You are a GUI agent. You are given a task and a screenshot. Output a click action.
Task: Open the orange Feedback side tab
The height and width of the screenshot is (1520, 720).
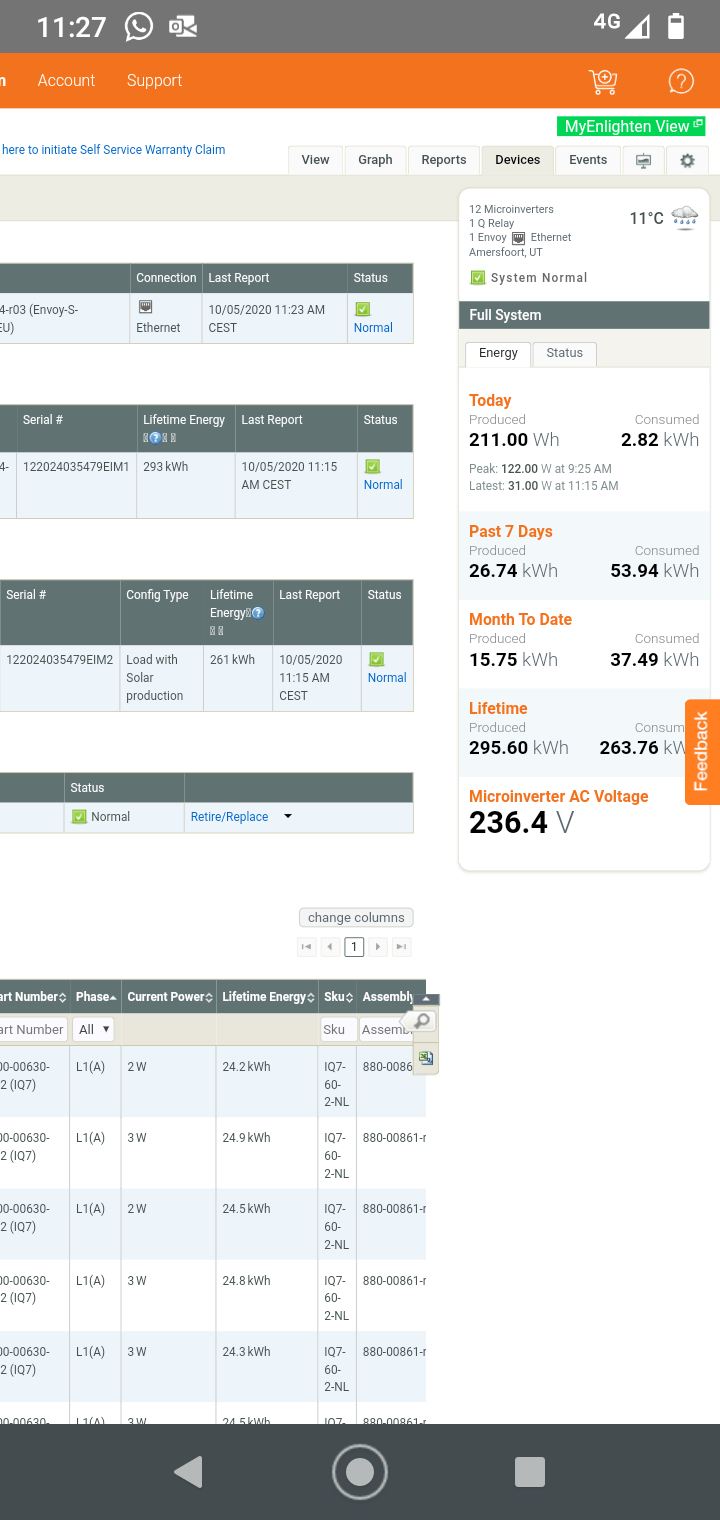(x=702, y=751)
